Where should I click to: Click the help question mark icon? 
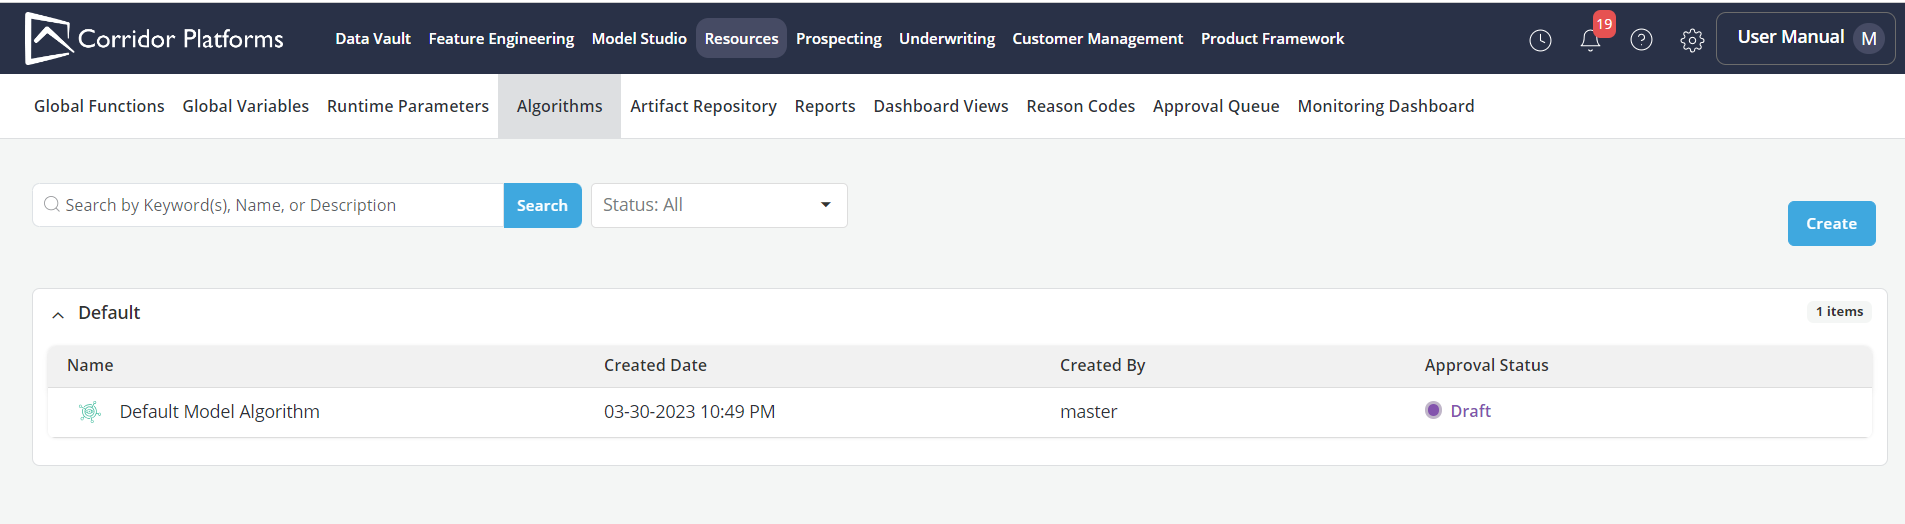point(1641,40)
